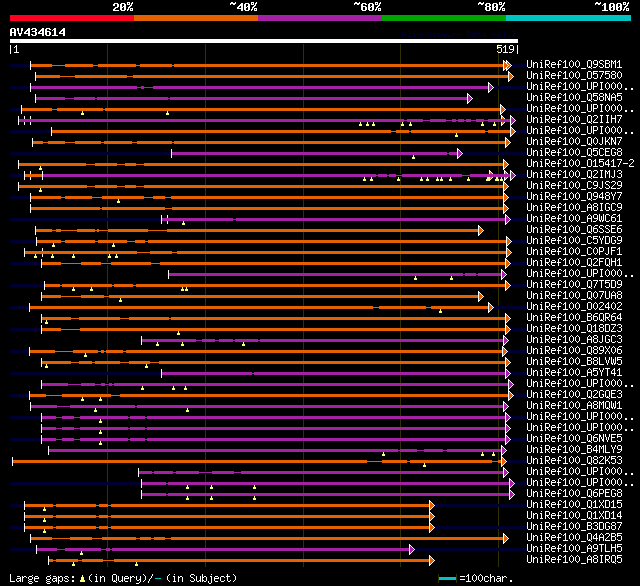Open hit UniRef100_Q58NA5
The width and height of the screenshot is (640, 586).
pos(574,98)
